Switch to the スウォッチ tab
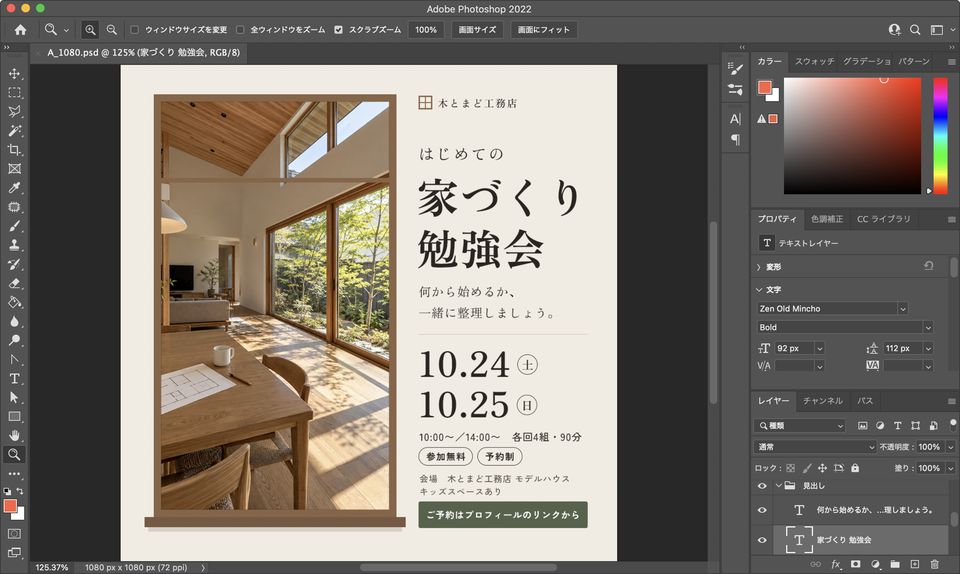The height and width of the screenshot is (574, 960). tap(814, 61)
